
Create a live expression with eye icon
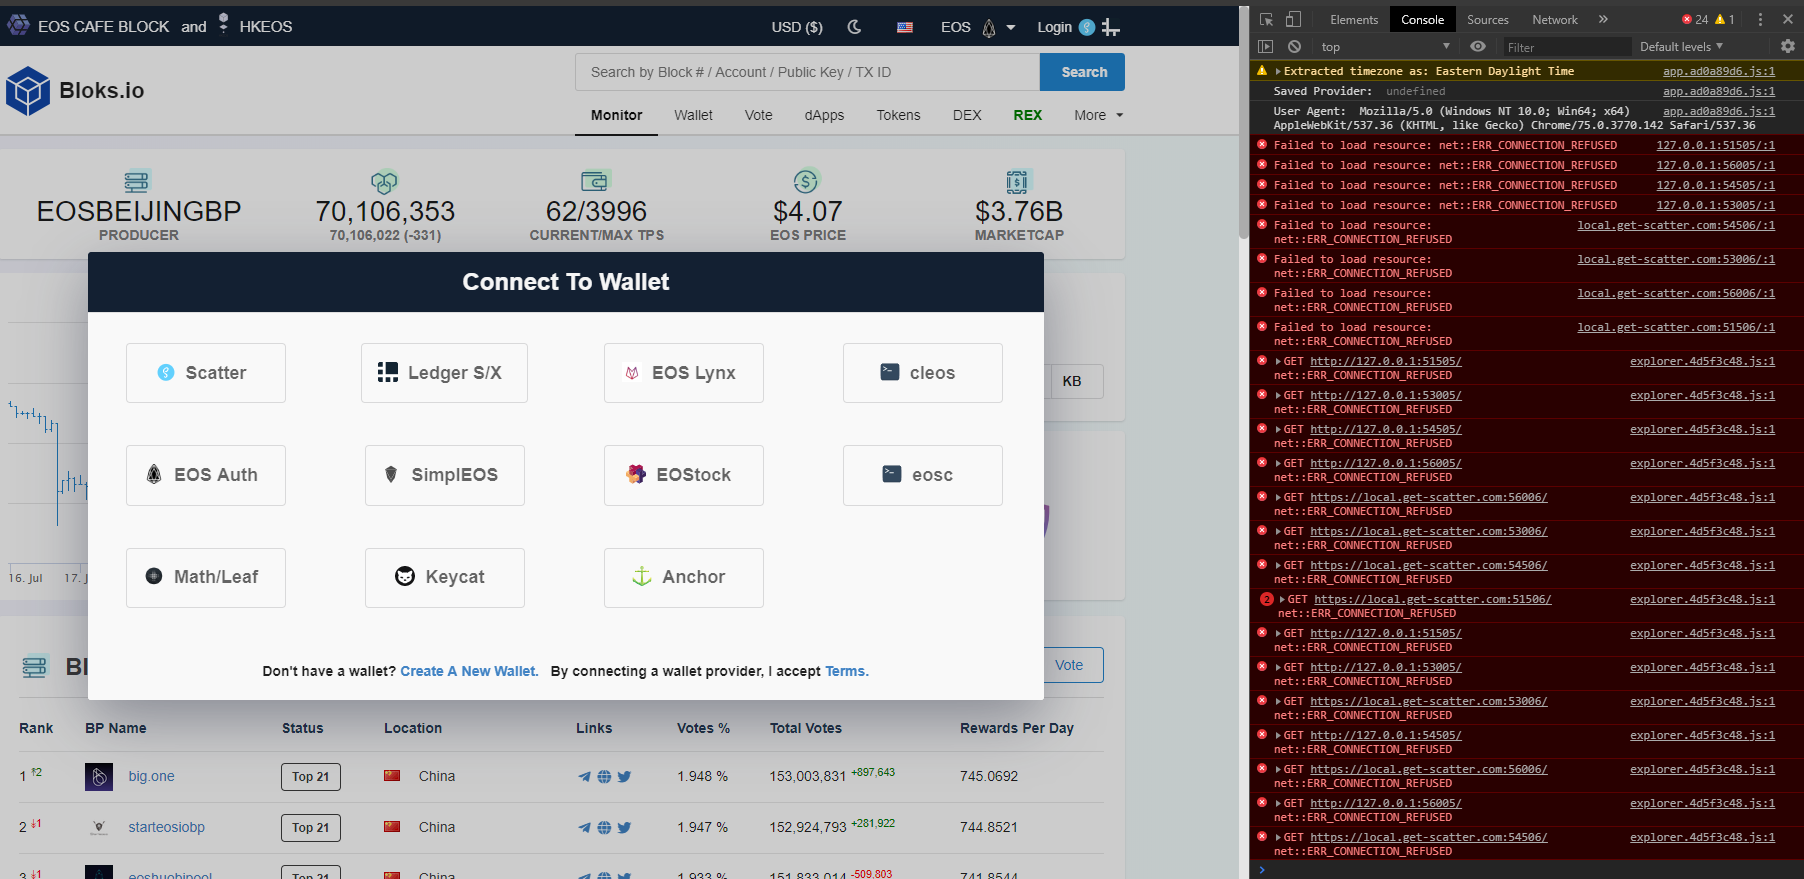[x=1478, y=47]
